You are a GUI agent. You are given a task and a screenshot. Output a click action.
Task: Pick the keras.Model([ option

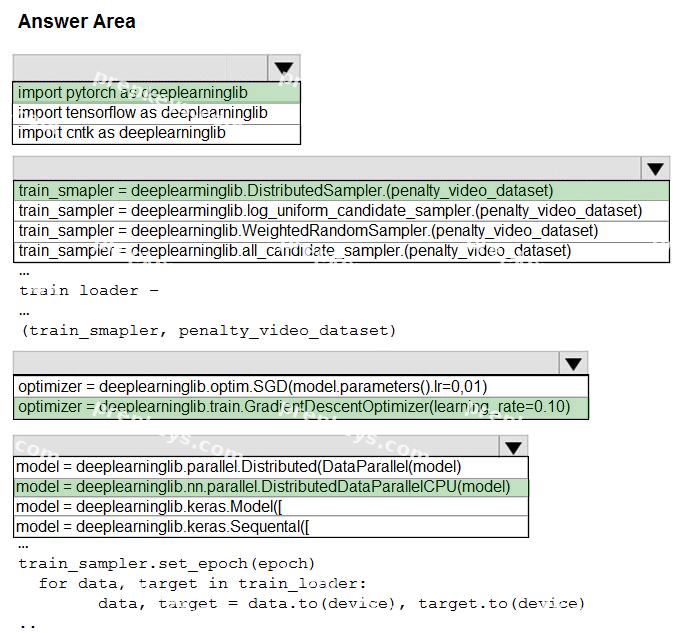click(x=271, y=507)
